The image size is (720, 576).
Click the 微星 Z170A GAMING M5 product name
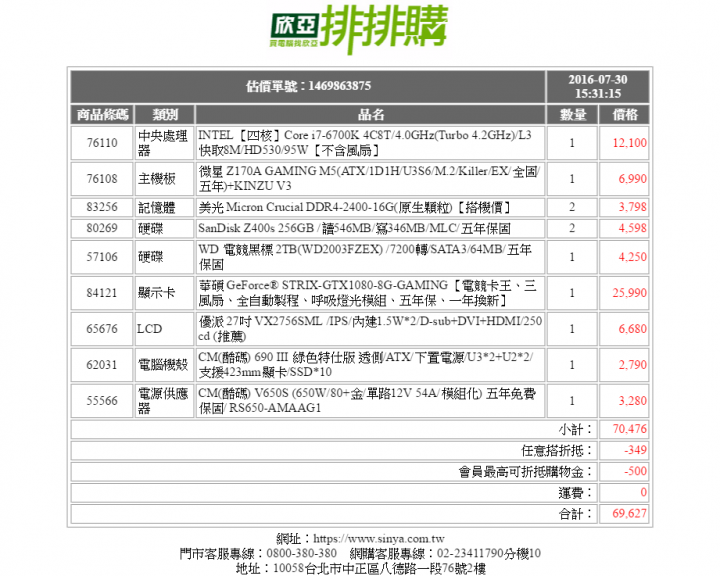click(x=370, y=179)
